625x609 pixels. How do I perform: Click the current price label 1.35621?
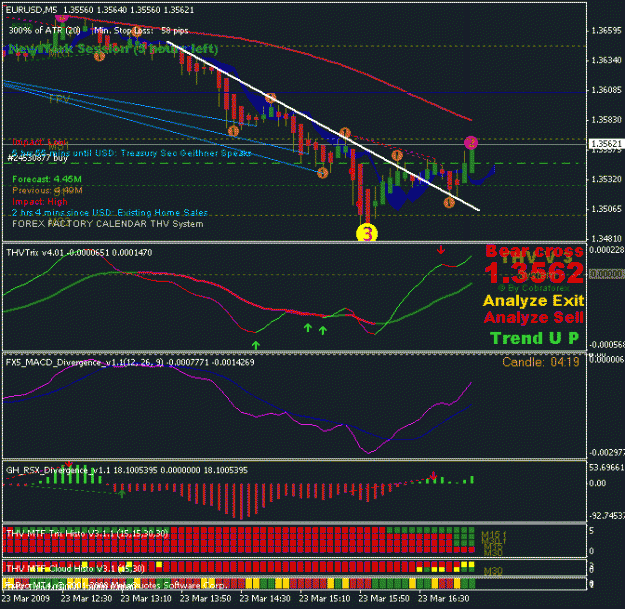click(606, 143)
